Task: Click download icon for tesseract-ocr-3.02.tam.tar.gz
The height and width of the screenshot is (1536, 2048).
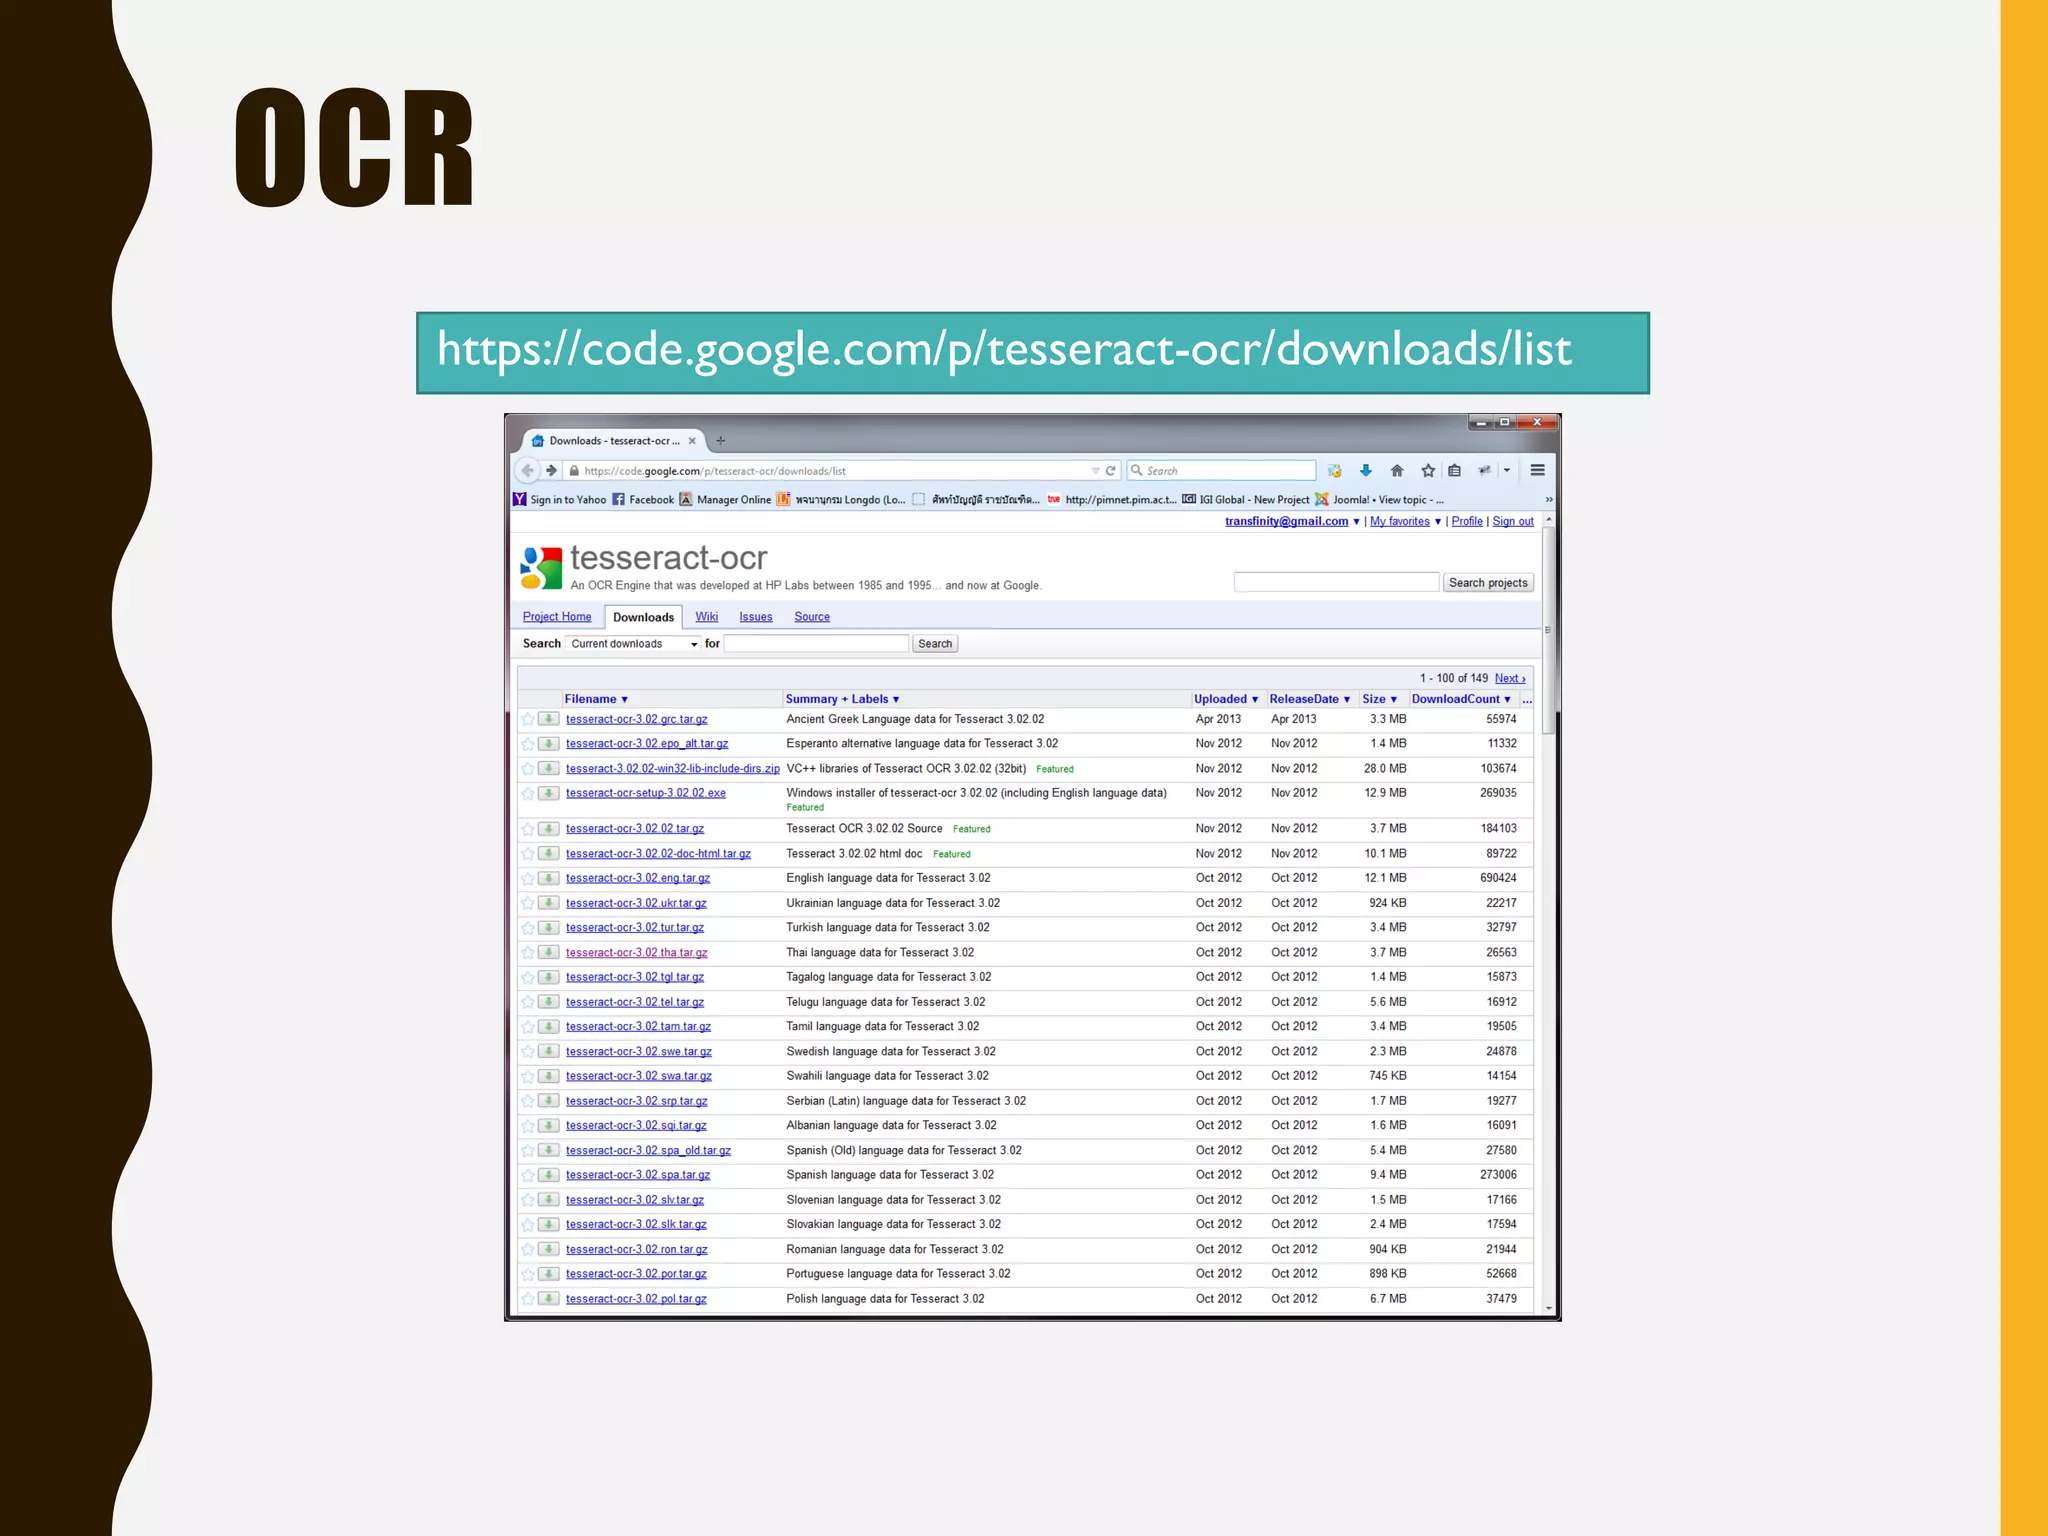Action: [549, 1027]
